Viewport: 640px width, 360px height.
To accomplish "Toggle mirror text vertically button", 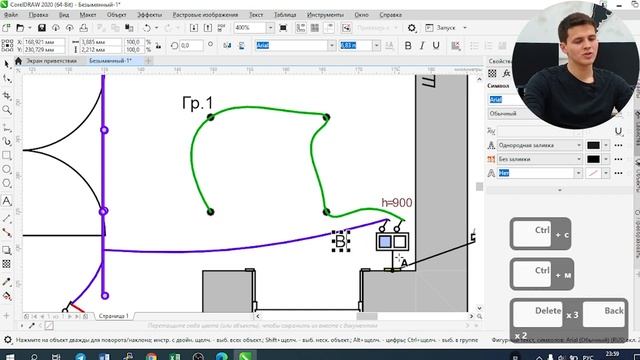I will pos(241,46).
